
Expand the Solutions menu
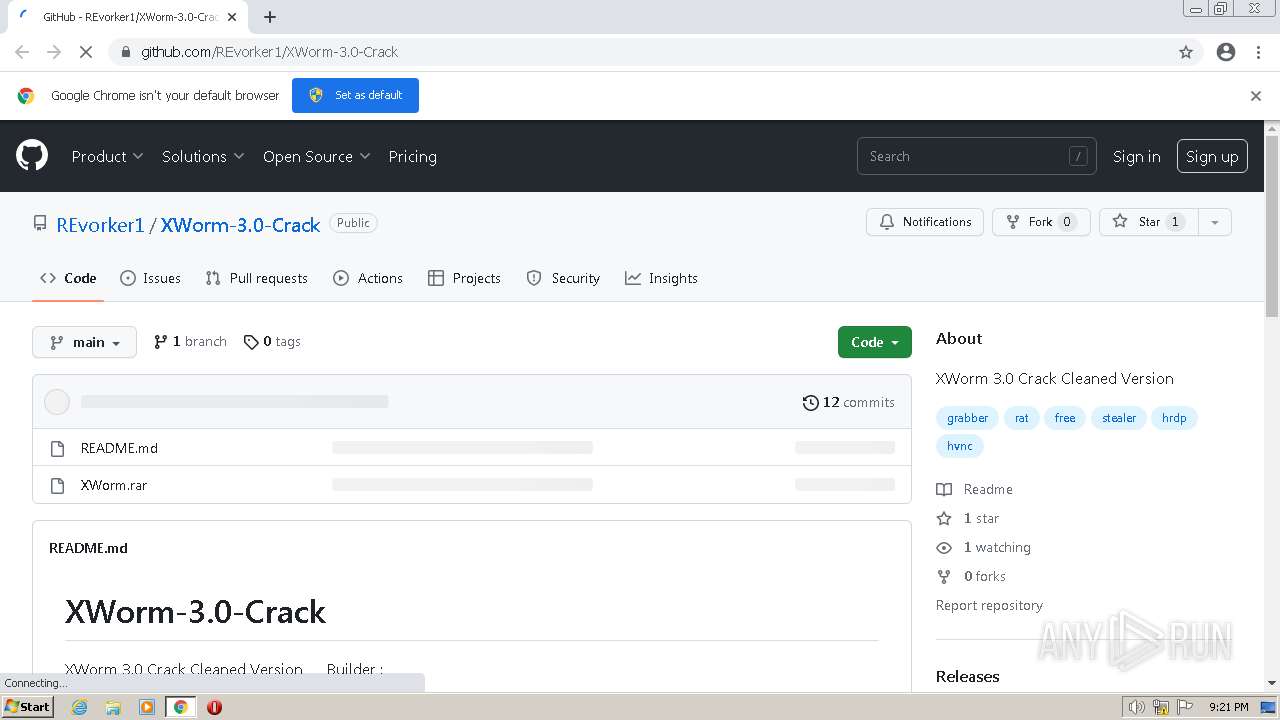(x=203, y=156)
